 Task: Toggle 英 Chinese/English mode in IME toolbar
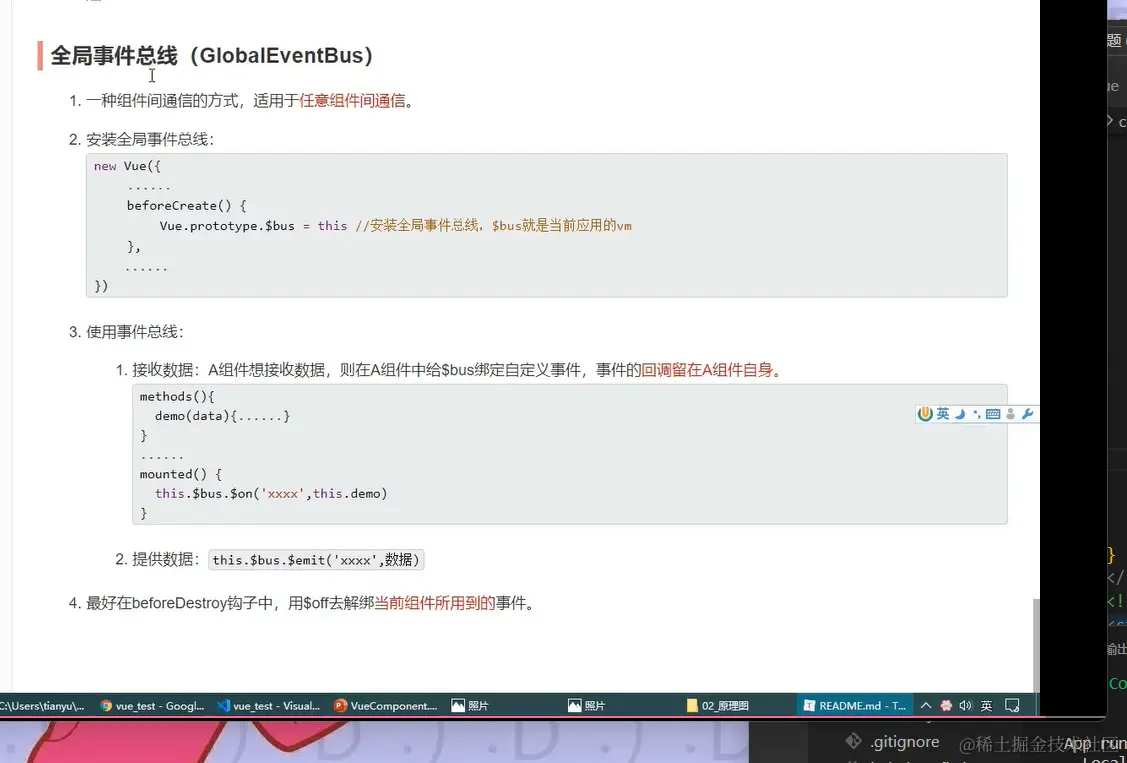click(x=944, y=413)
